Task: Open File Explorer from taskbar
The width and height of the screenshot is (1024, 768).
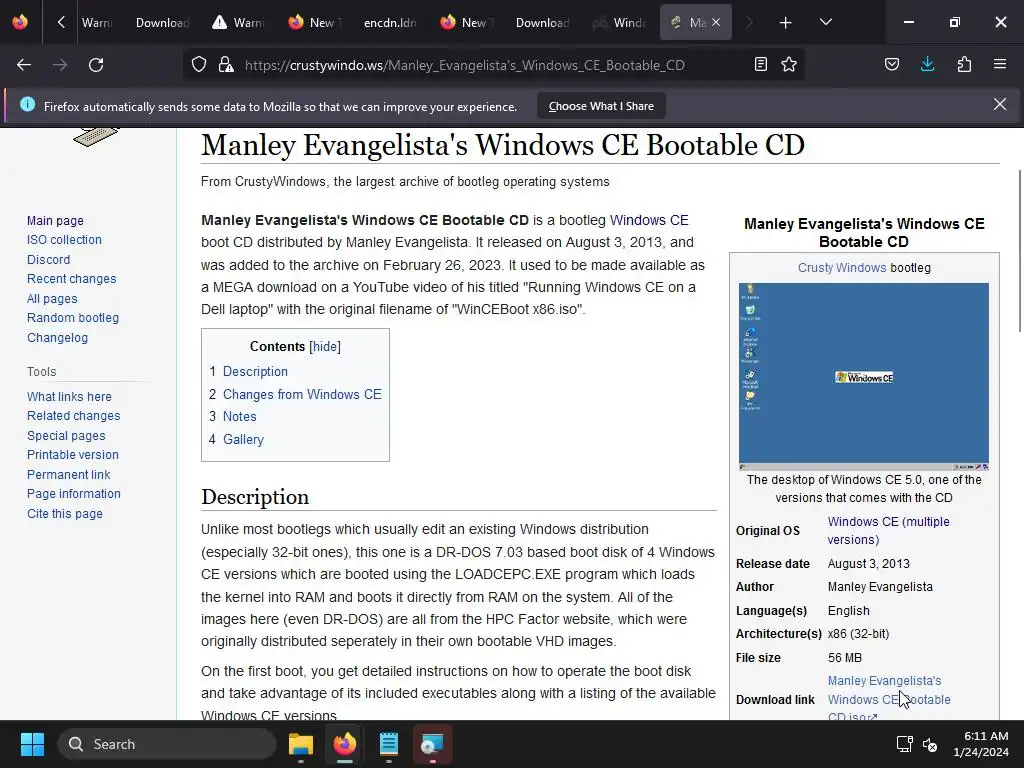Action: 301,744
